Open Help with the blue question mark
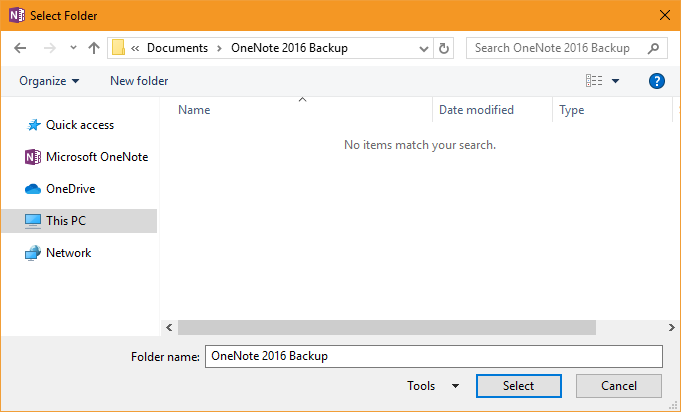 coord(657,81)
